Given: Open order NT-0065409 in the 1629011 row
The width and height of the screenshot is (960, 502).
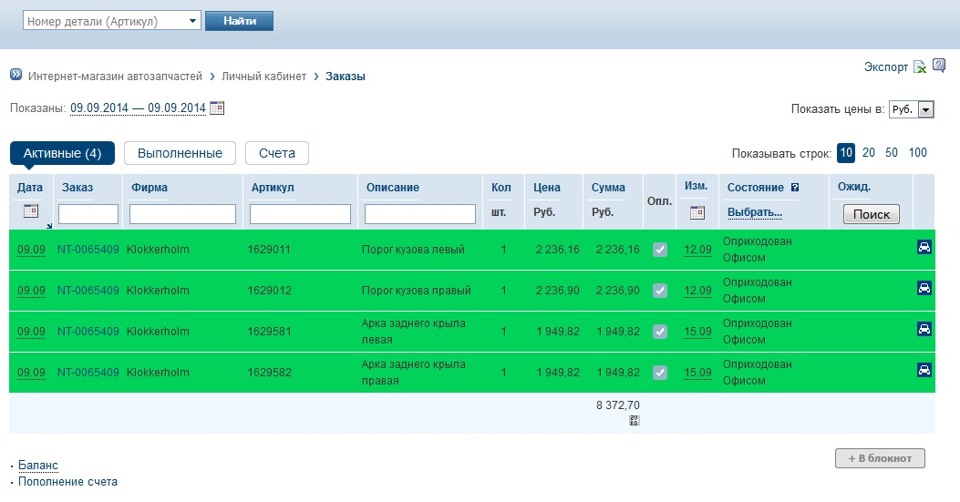Looking at the screenshot, I should coord(88,249).
